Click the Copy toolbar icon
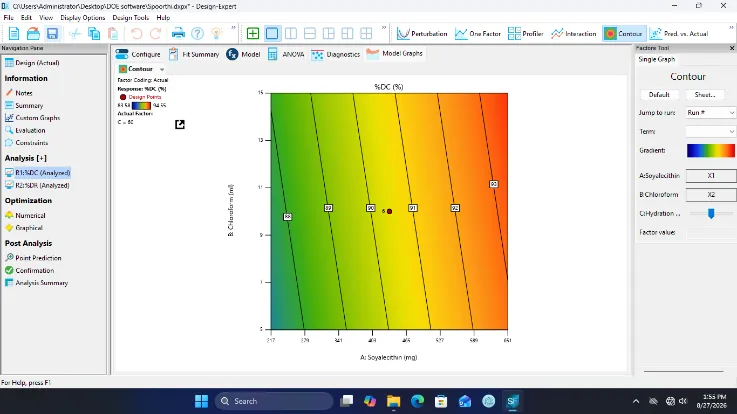 pos(94,33)
